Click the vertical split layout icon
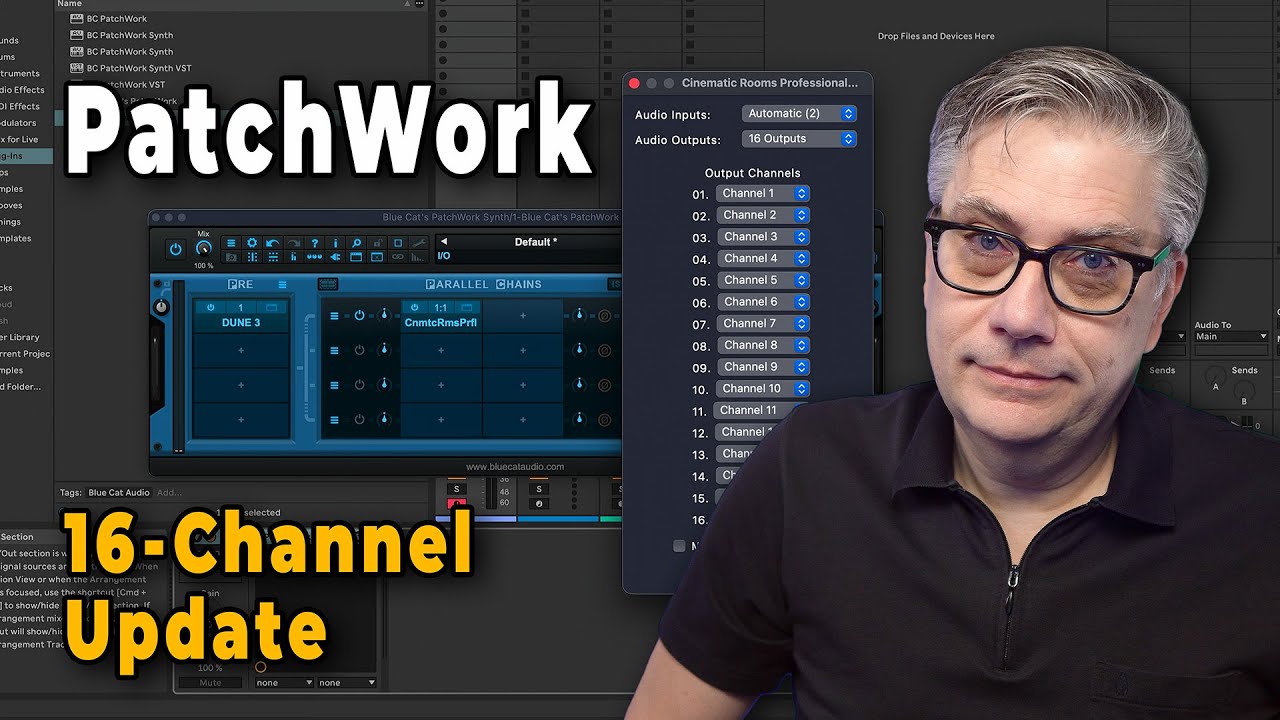The height and width of the screenshot is (720, 1280). [x=252, y=257]
